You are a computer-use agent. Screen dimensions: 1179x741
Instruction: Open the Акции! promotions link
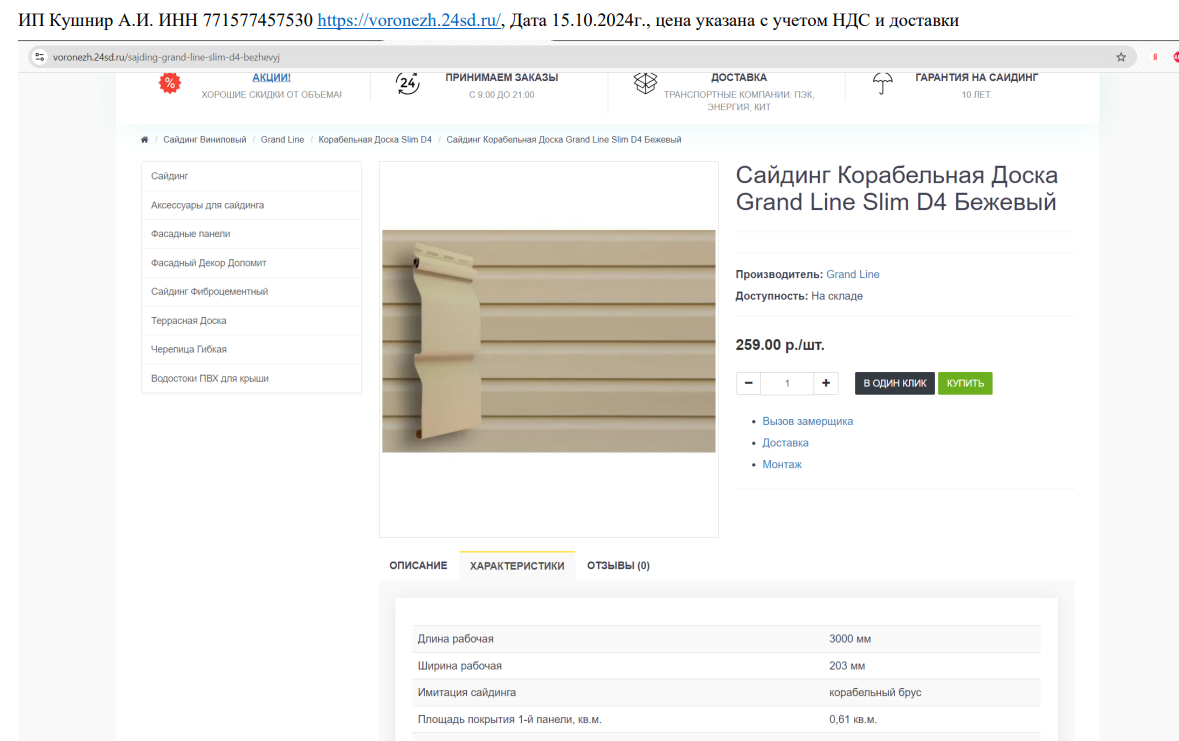pyautogui.click(x=271, y=77)
